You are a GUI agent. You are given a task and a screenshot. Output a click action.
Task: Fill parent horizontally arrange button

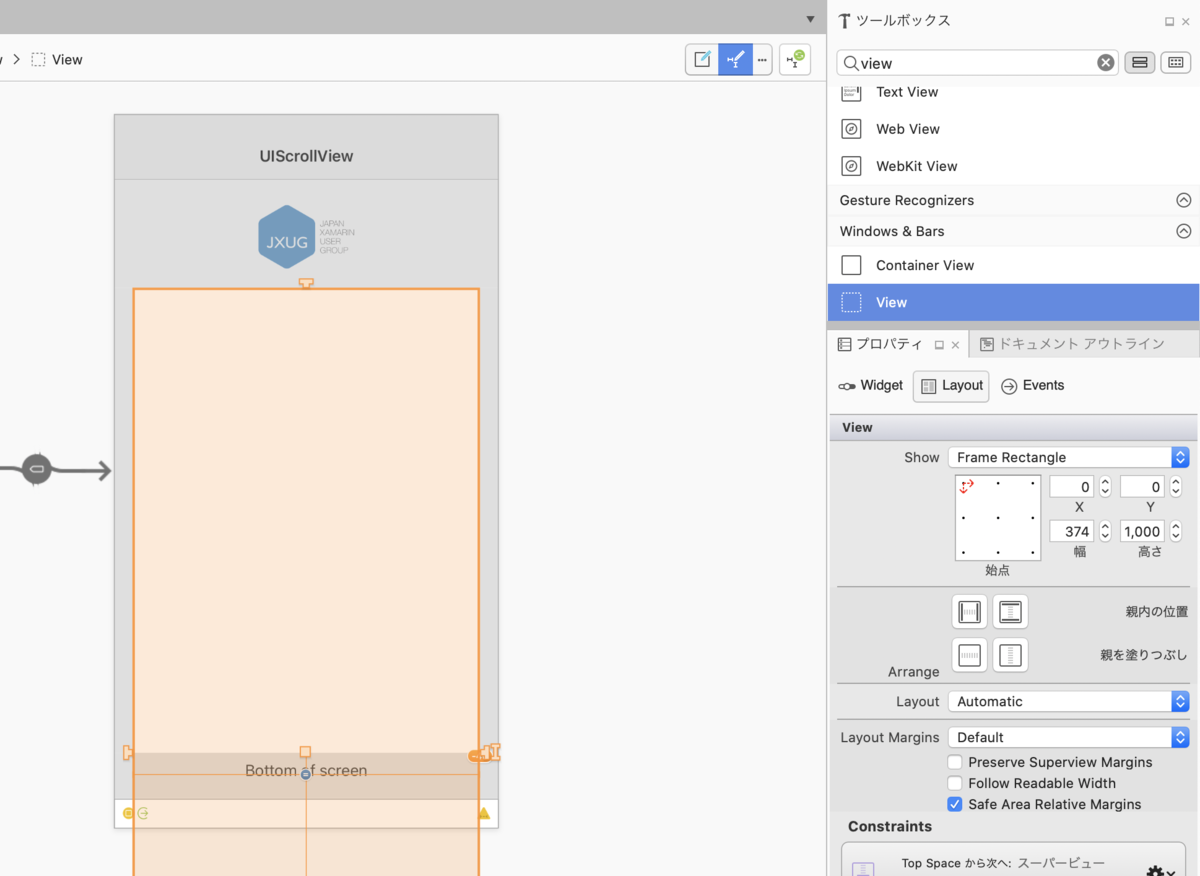pos(970,656)
